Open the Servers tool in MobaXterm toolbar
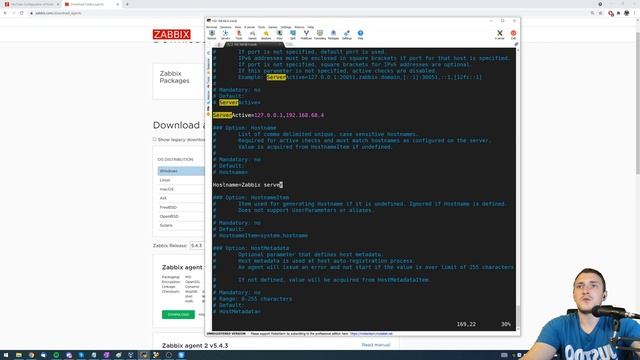Viewport: 640px width, 360px height. pyautogui.click(x=225, y=35)
